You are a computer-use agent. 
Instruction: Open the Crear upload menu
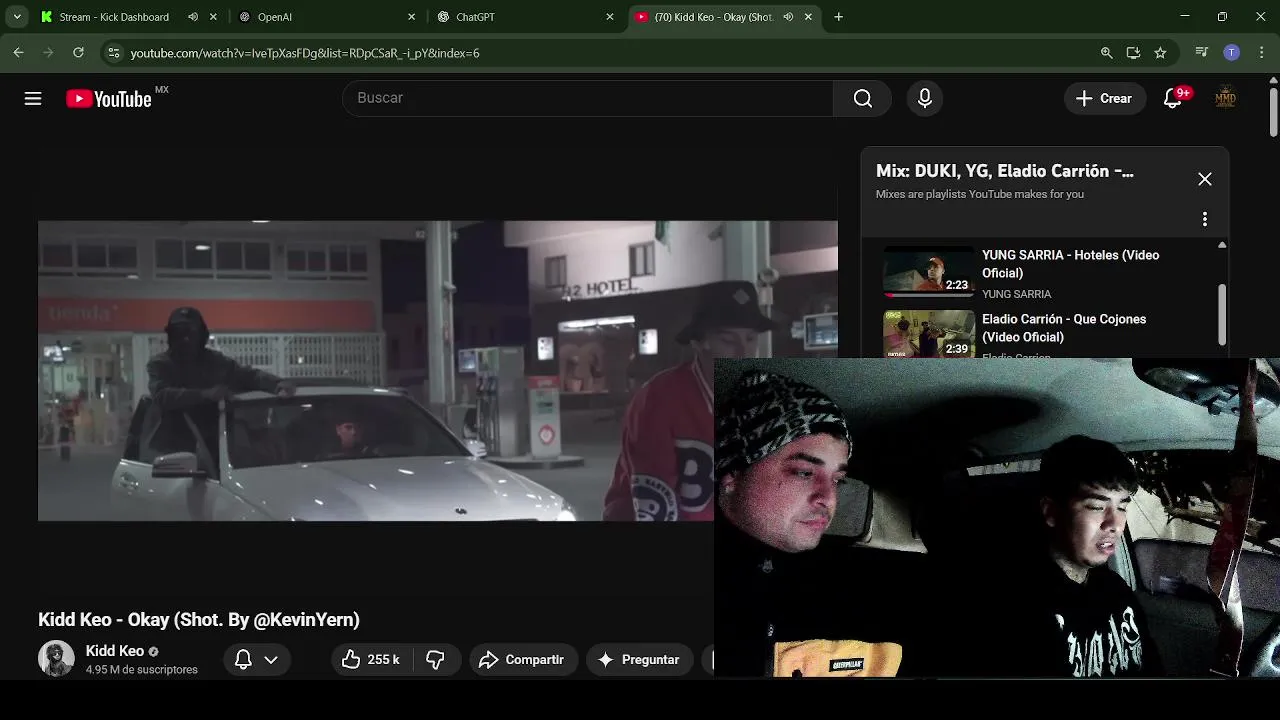click(x=1104, y=98)
